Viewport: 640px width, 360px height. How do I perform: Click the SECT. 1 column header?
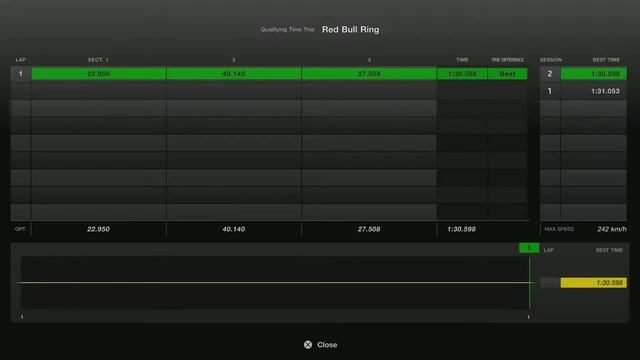(x=98, y=60)
